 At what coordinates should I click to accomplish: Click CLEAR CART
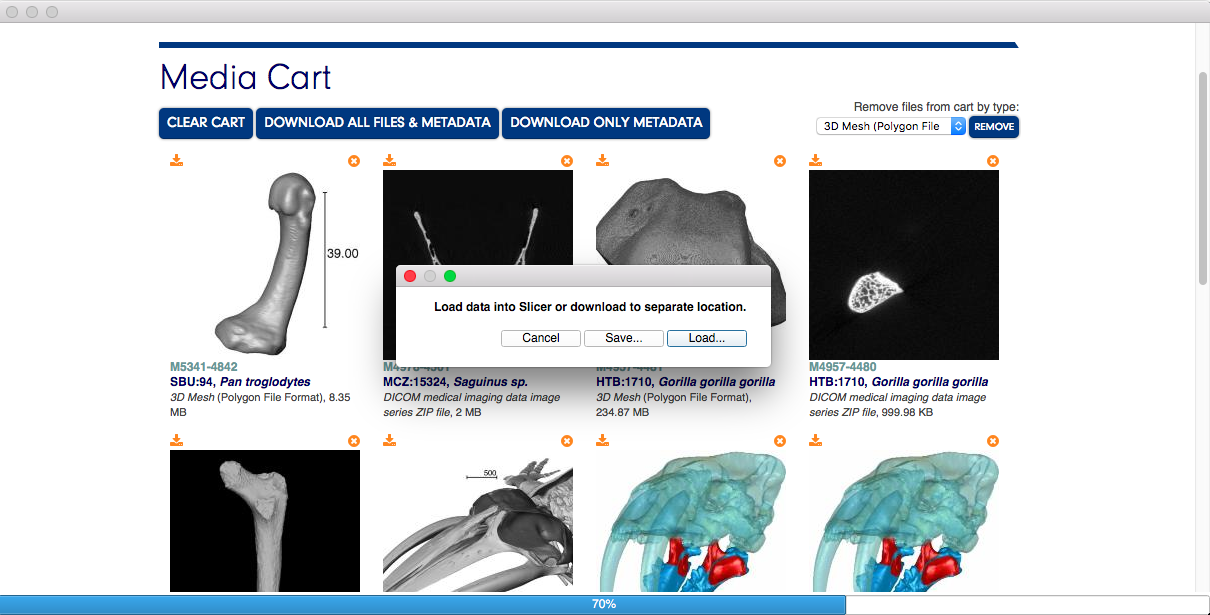[x=205, y=123]
